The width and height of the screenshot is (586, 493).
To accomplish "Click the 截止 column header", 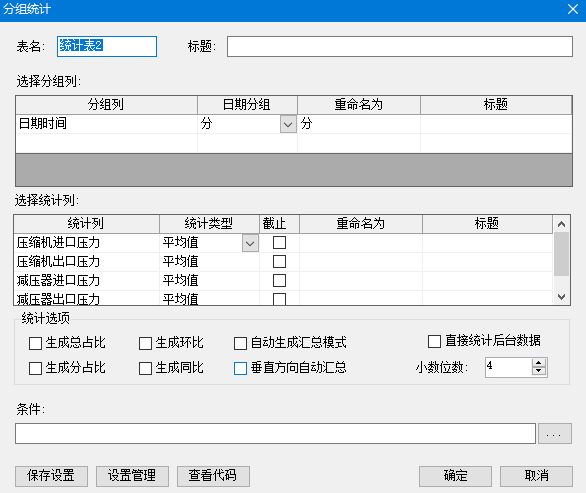I will 279,224.
